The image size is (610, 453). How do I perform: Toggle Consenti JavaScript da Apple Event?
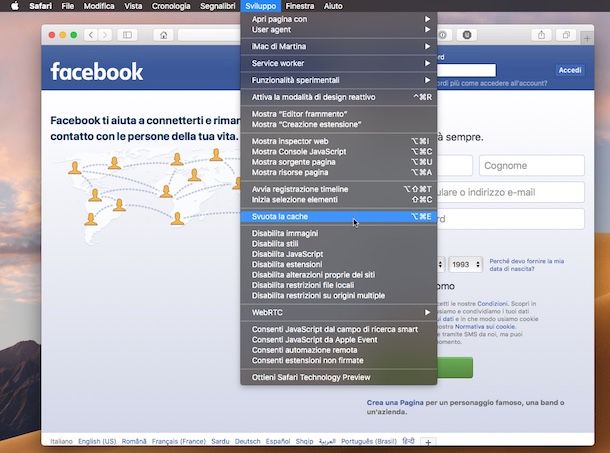[x=339, y=340]
